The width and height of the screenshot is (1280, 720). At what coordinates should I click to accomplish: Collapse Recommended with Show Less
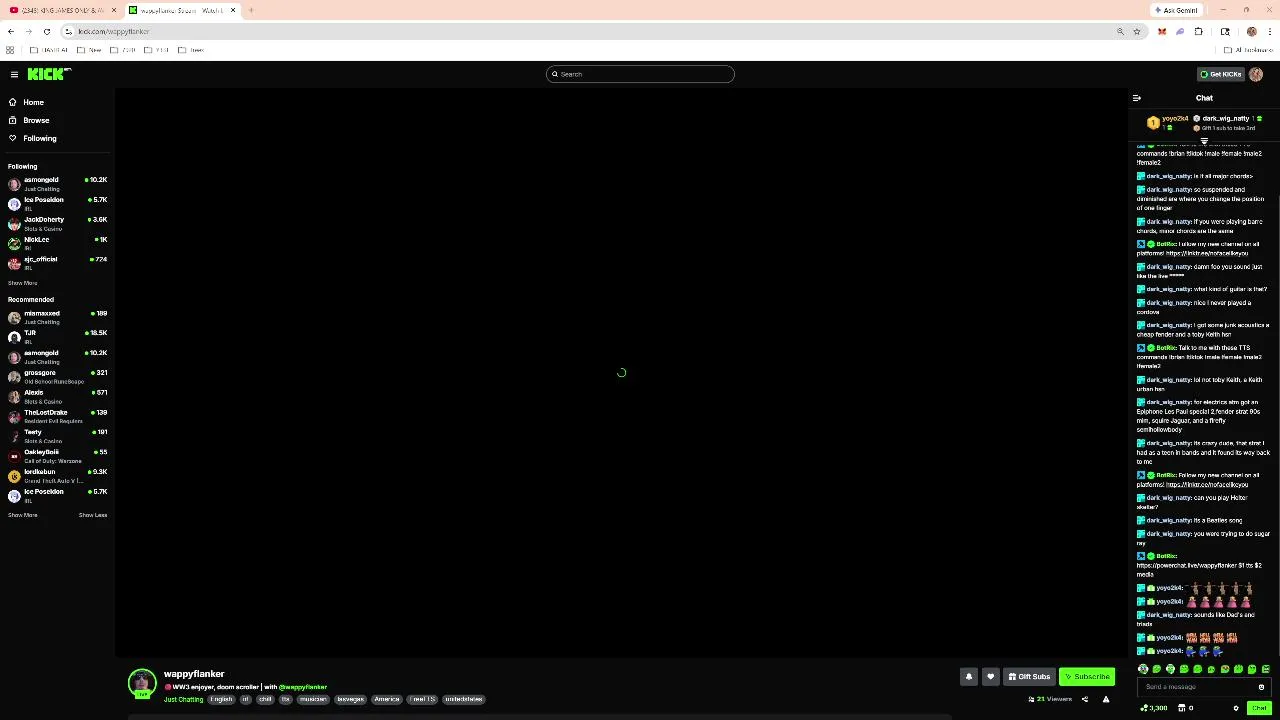coord(93,515)
